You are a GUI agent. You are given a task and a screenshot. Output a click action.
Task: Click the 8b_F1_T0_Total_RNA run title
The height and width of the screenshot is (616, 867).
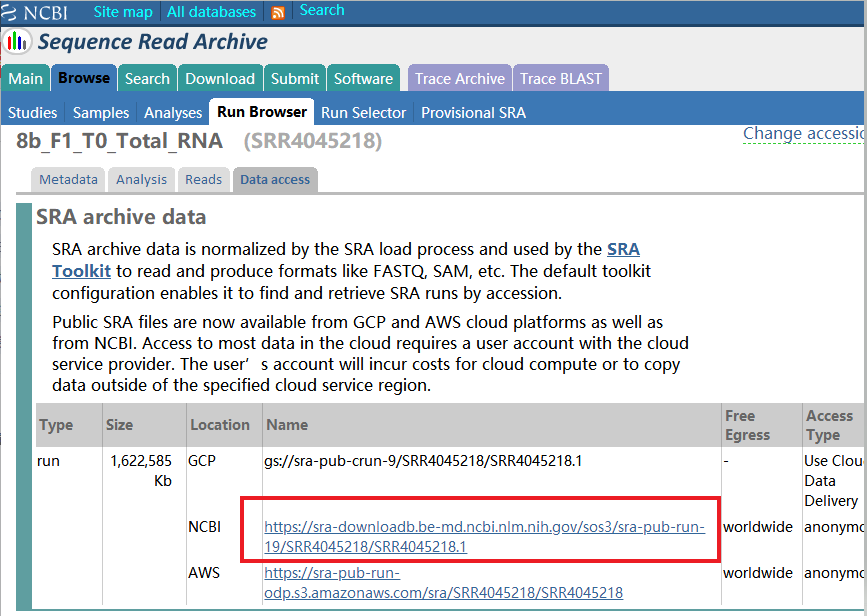point(119,141)
